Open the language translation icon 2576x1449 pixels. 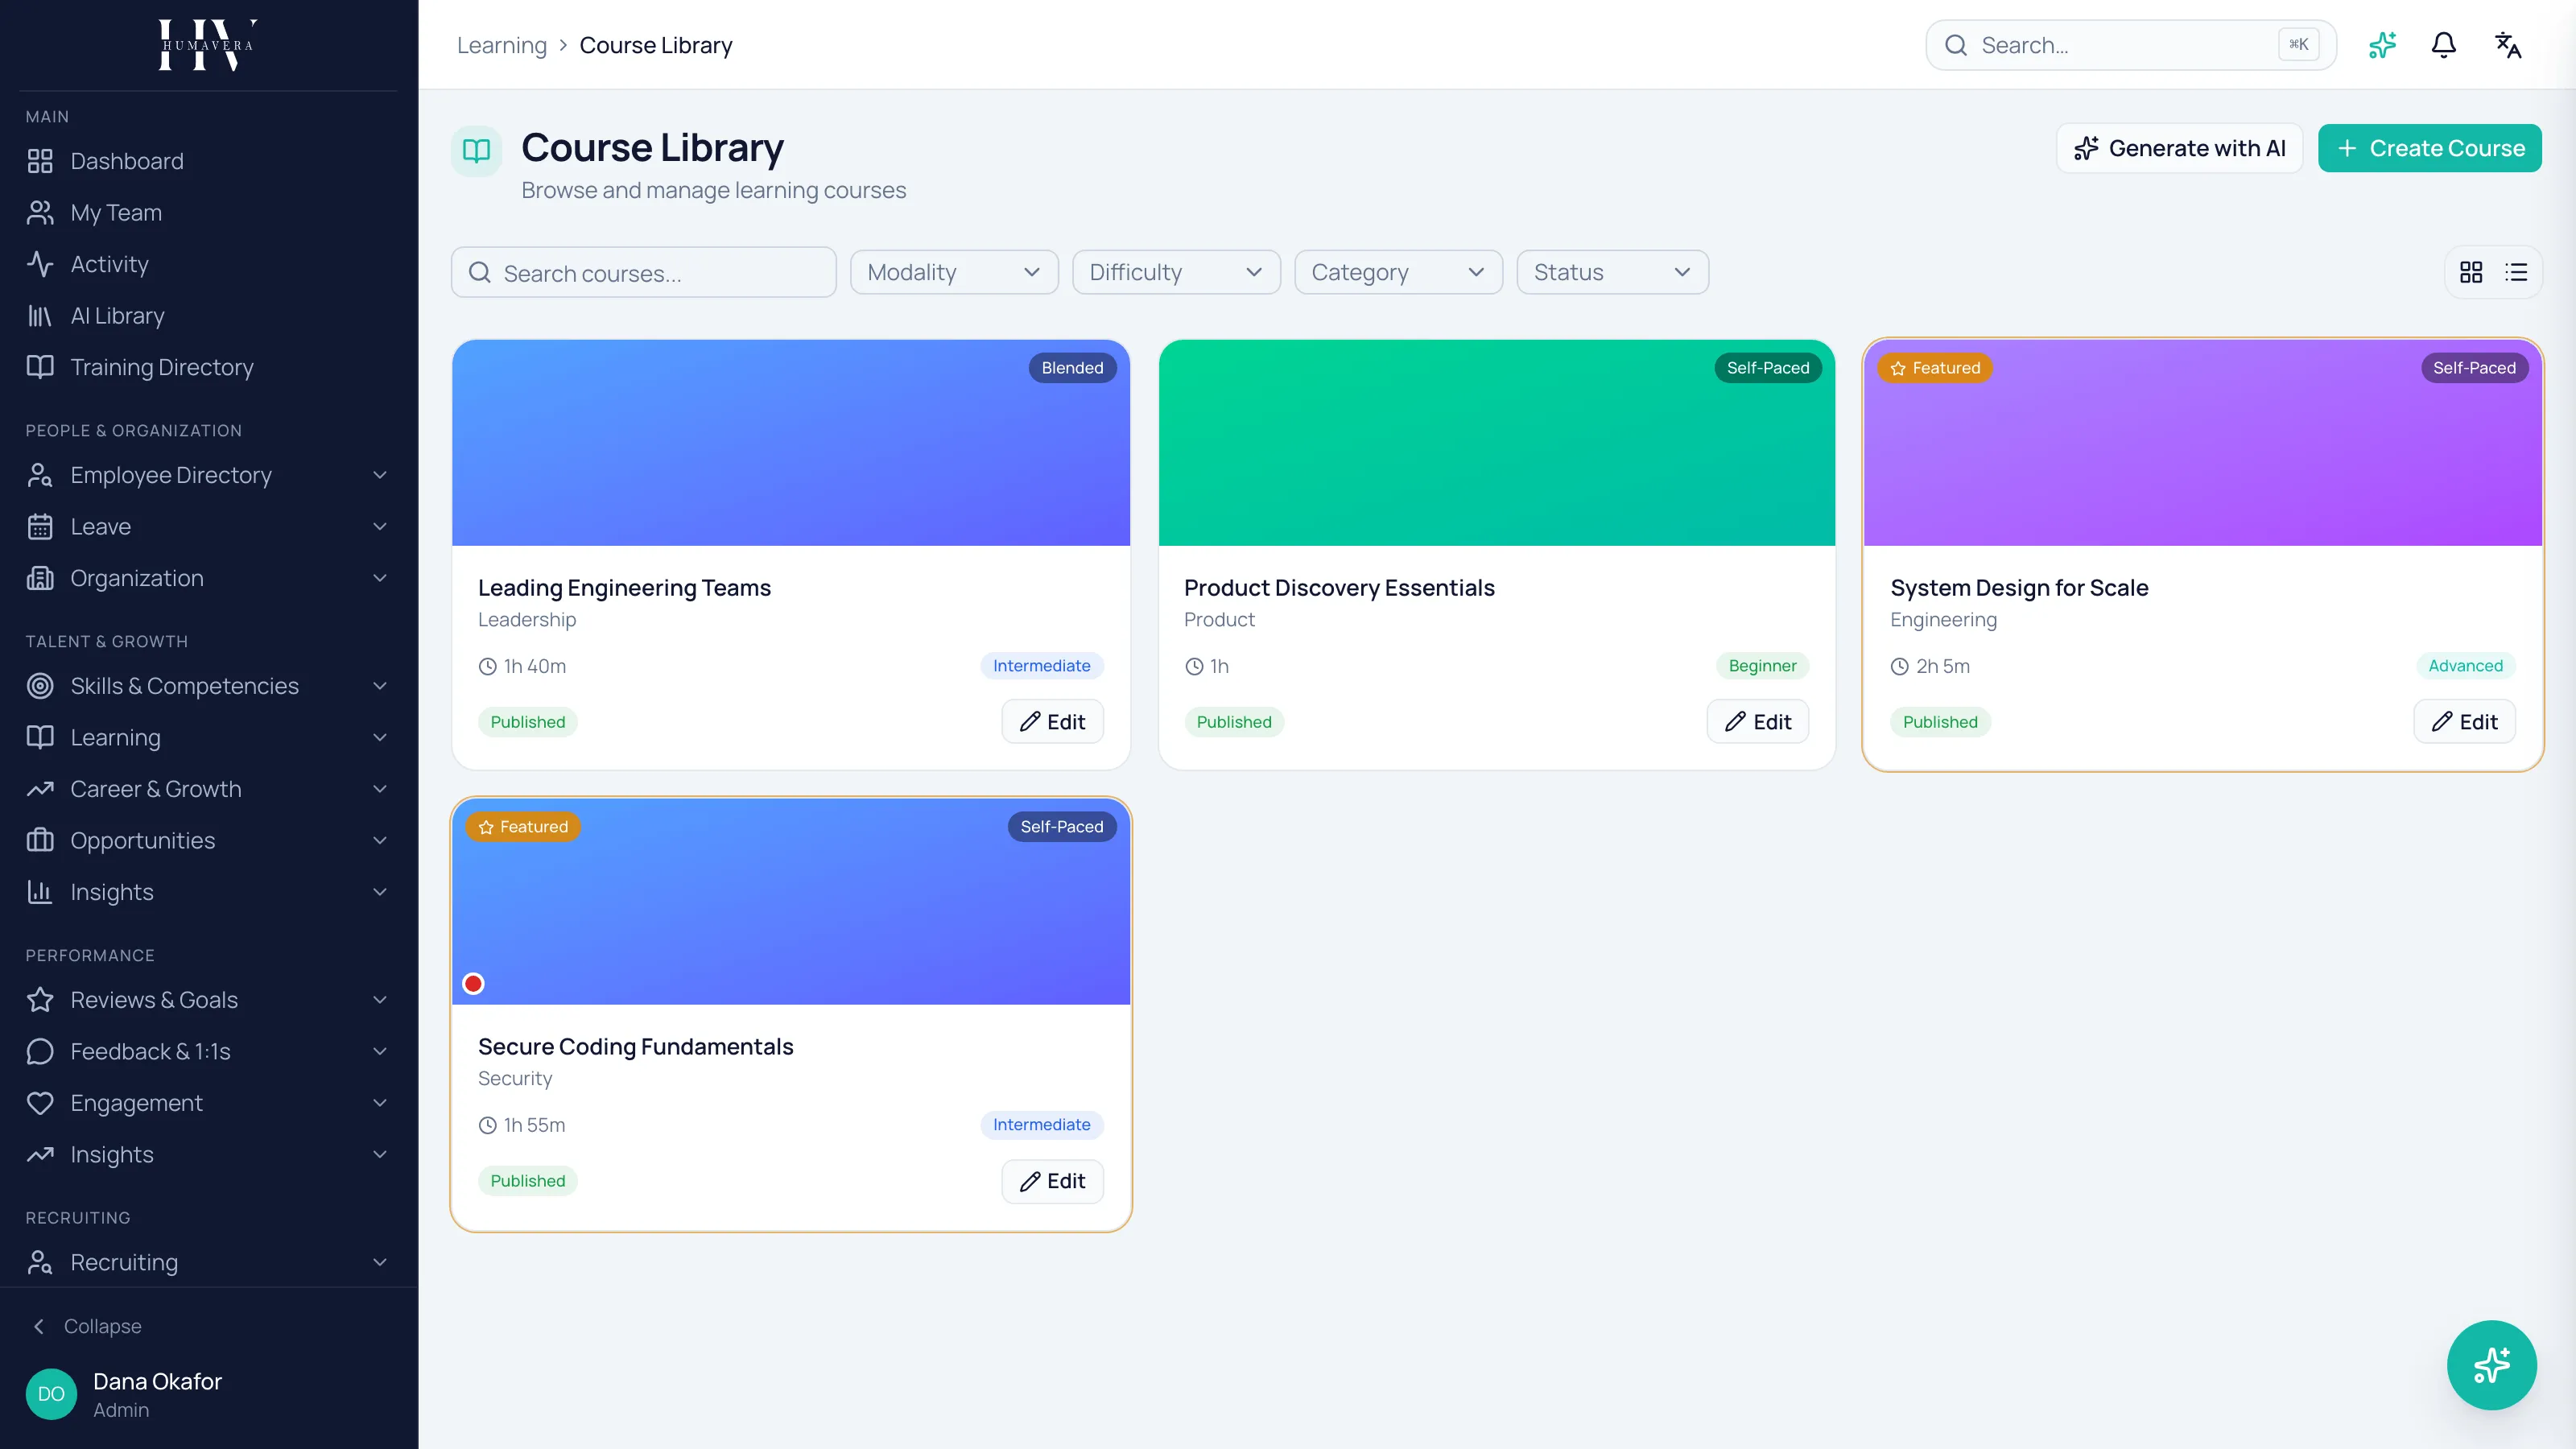pyautogui.click(x=2507, y=45)
